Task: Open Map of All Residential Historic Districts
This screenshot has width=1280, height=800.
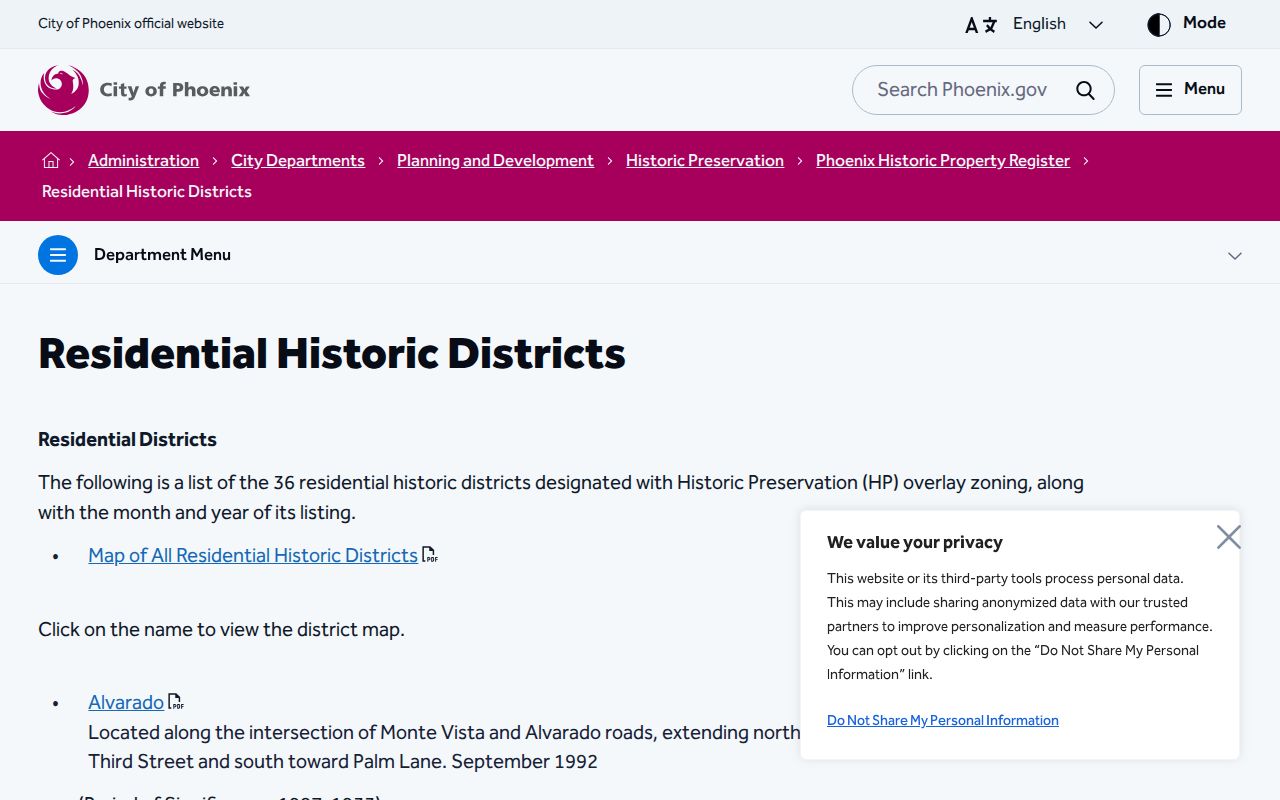Action: pos(253,555)
